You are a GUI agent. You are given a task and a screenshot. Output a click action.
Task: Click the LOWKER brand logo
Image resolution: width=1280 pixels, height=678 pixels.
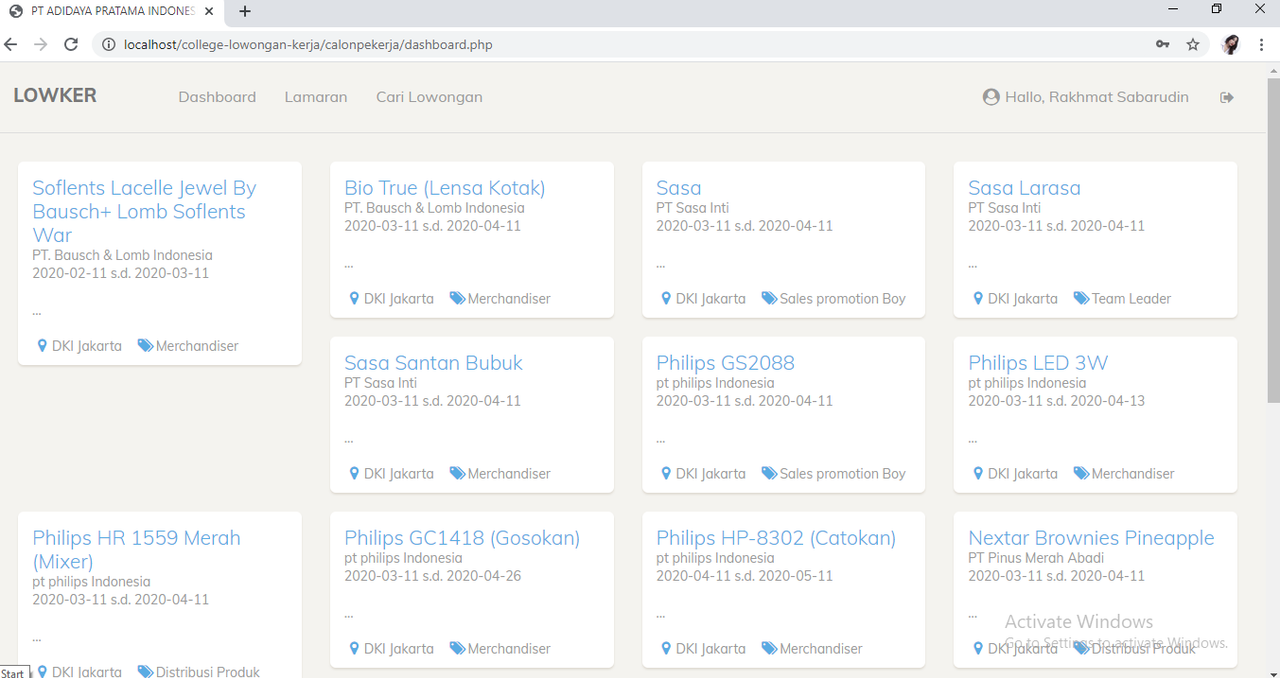pyautogui.click(x=55, y=95)
